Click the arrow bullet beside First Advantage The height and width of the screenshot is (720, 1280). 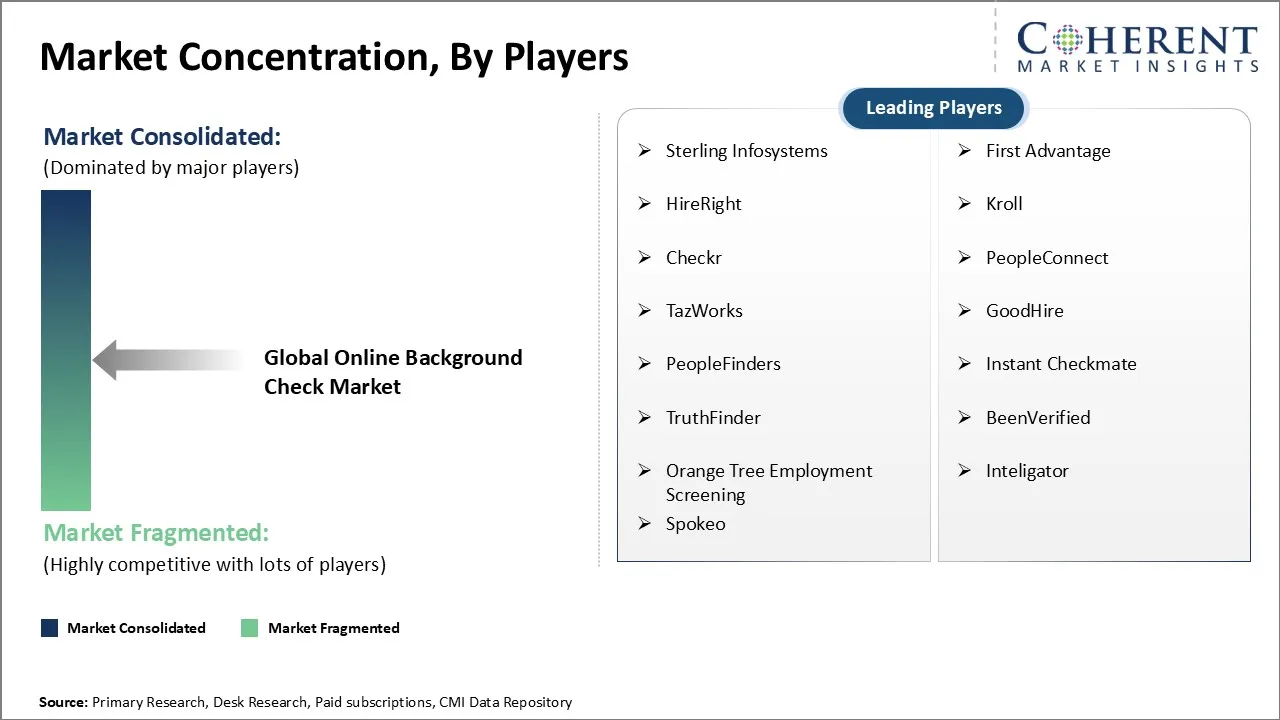tap(965, 151)
